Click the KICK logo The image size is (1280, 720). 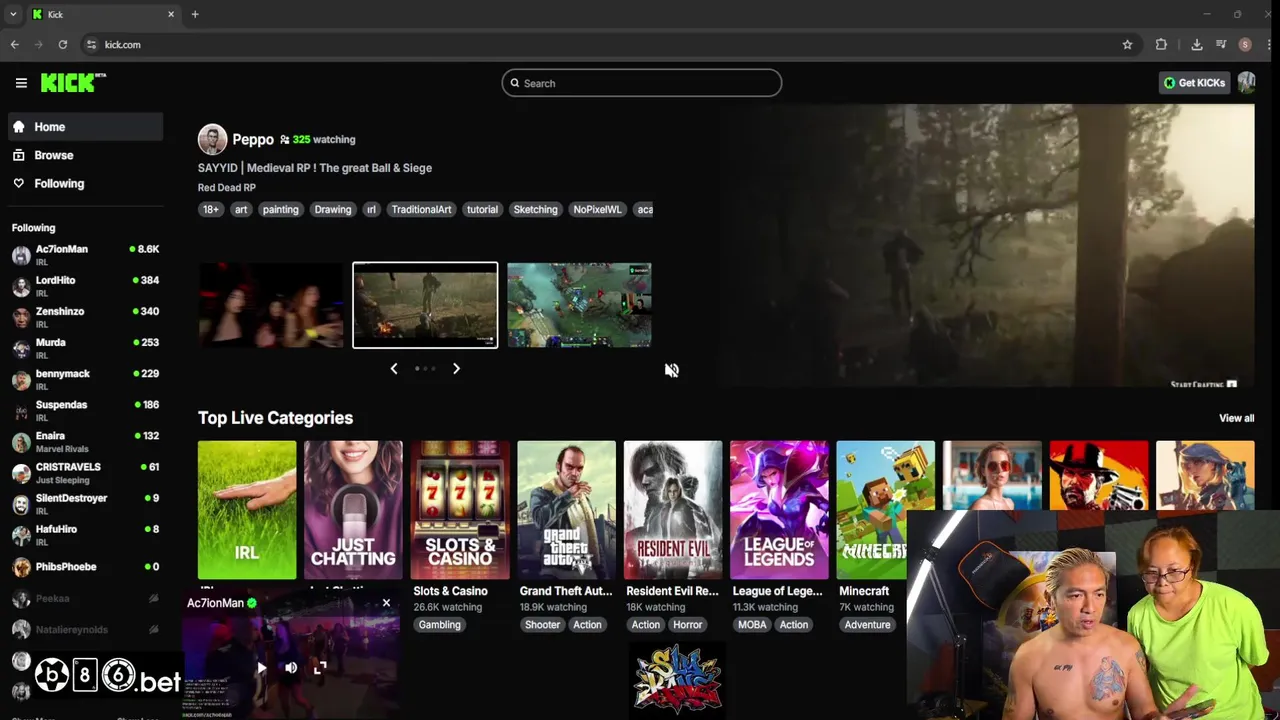coord(73,83)
